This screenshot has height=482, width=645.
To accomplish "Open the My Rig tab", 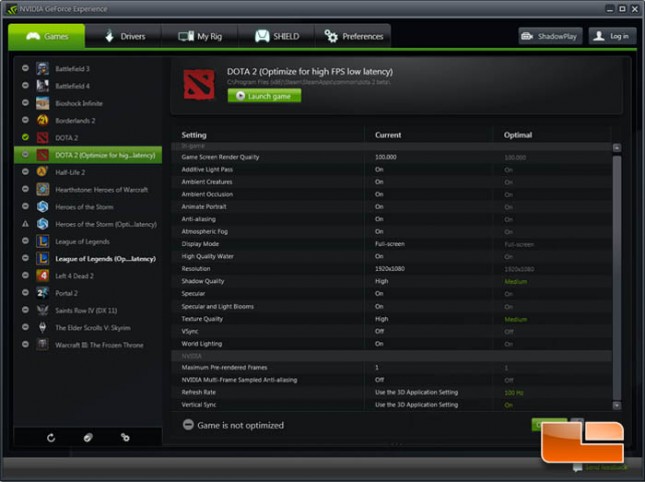I will (x=200, y=36).
